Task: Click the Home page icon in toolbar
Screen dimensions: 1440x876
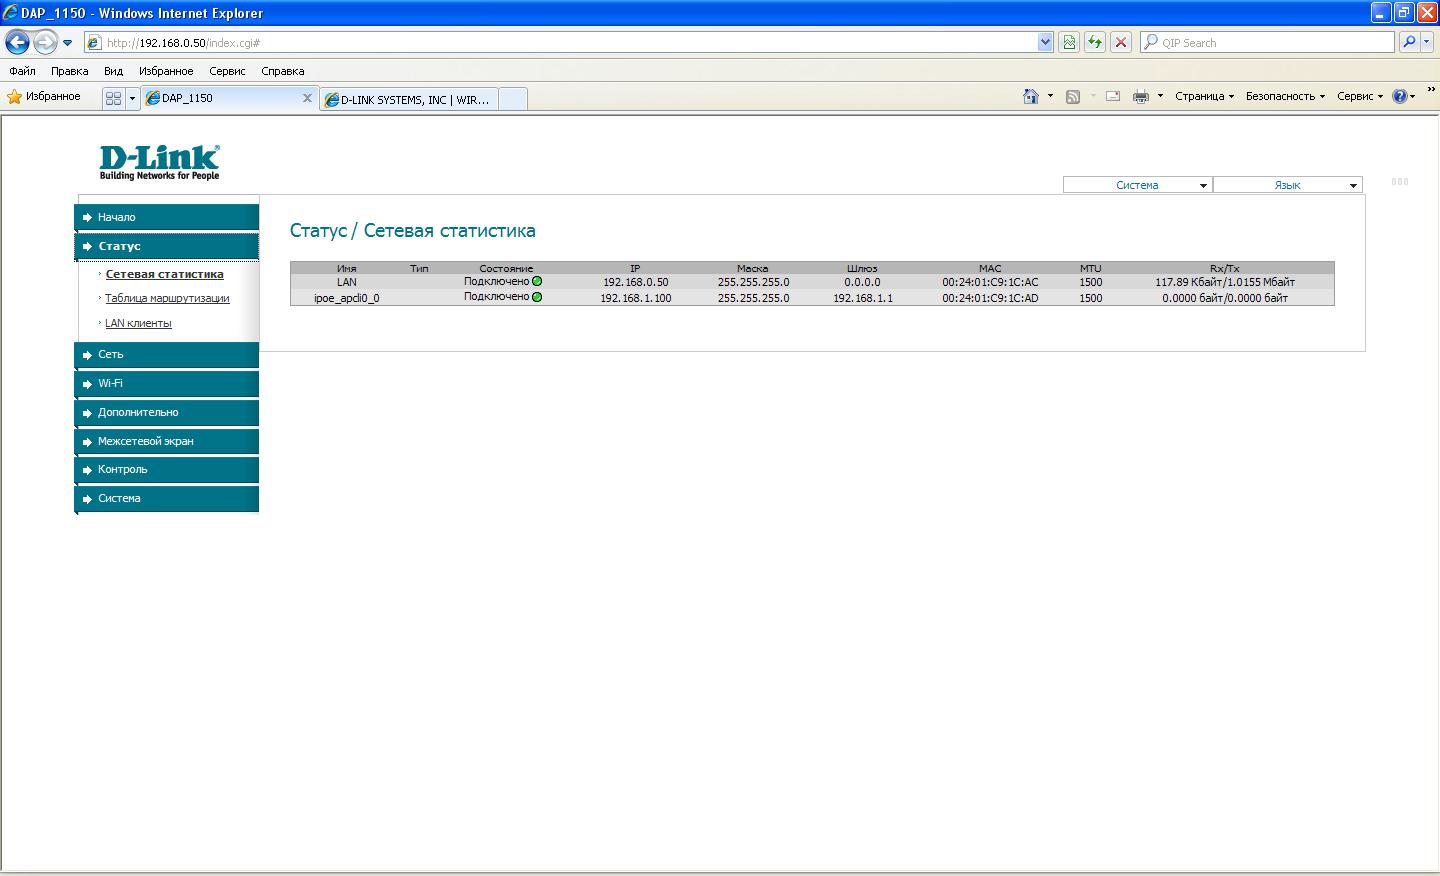Action: (1031, 96)
